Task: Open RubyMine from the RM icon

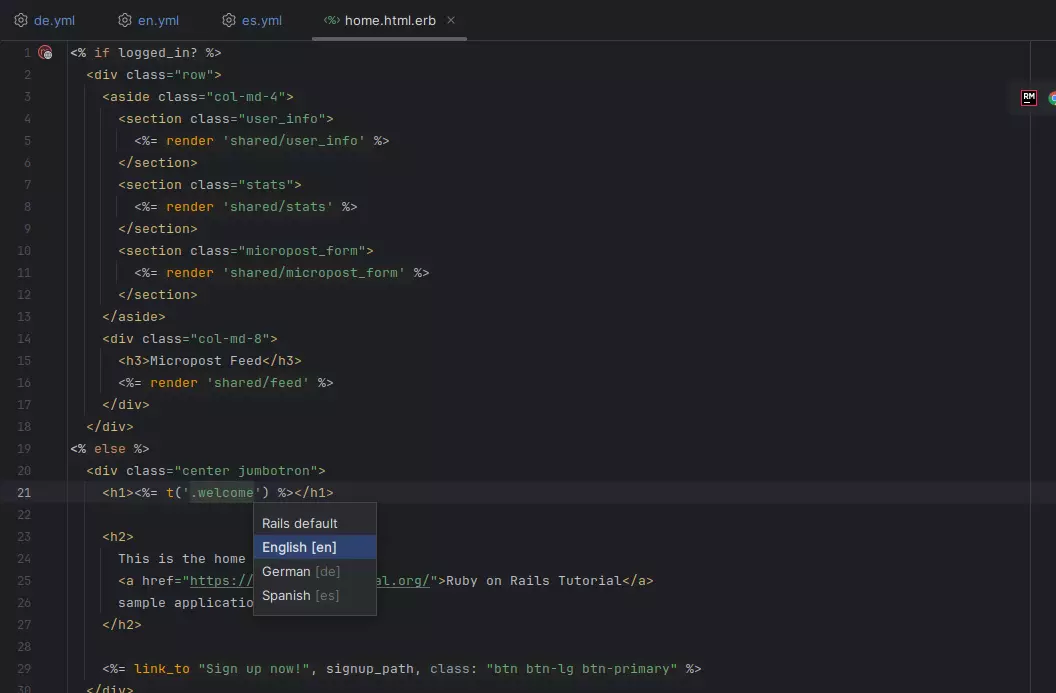Action: coord(1028,98)
